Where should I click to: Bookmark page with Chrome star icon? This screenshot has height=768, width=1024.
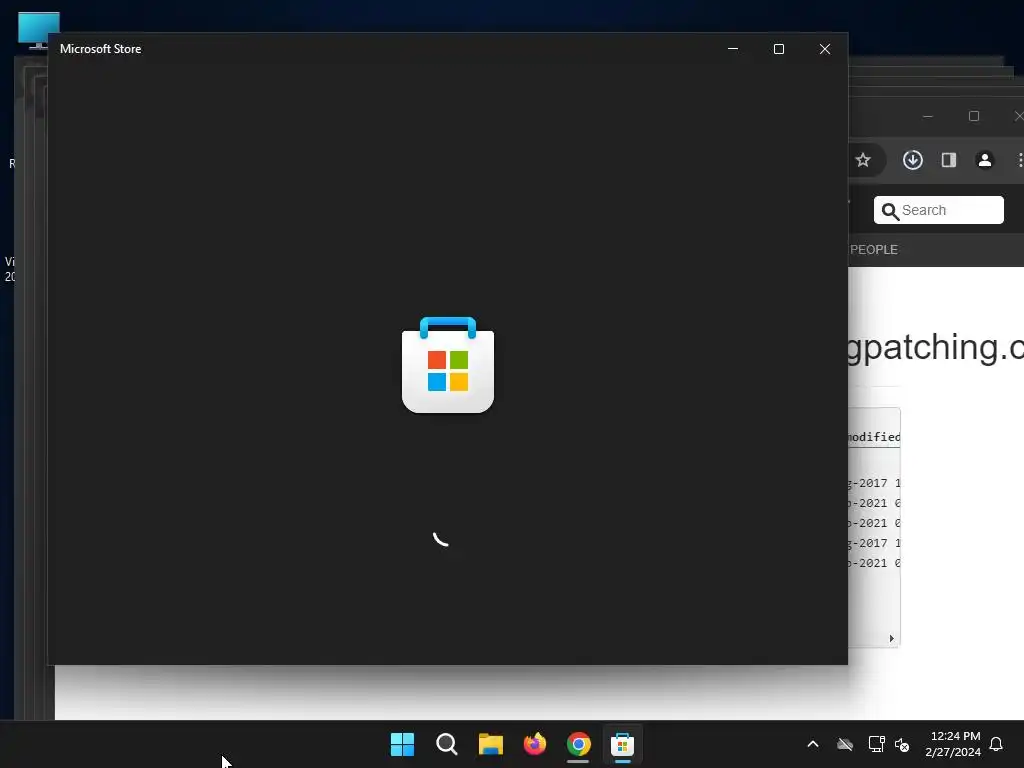tap(863, 160)
